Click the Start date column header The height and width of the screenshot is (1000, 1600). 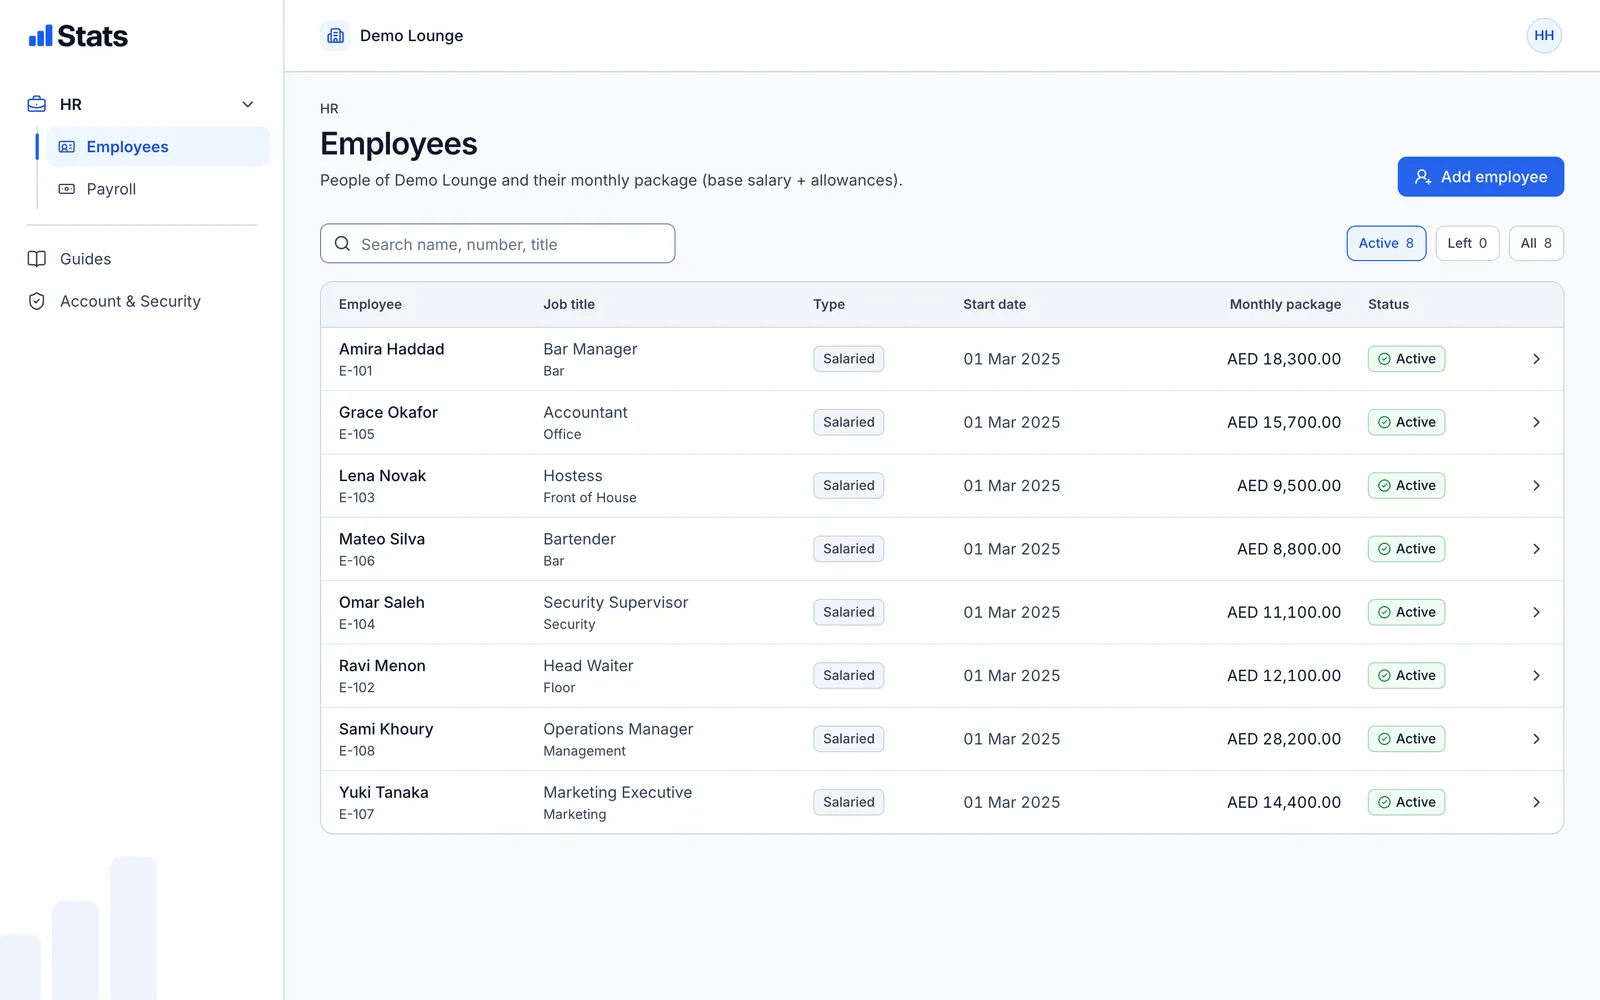click(x=994, y=304)
